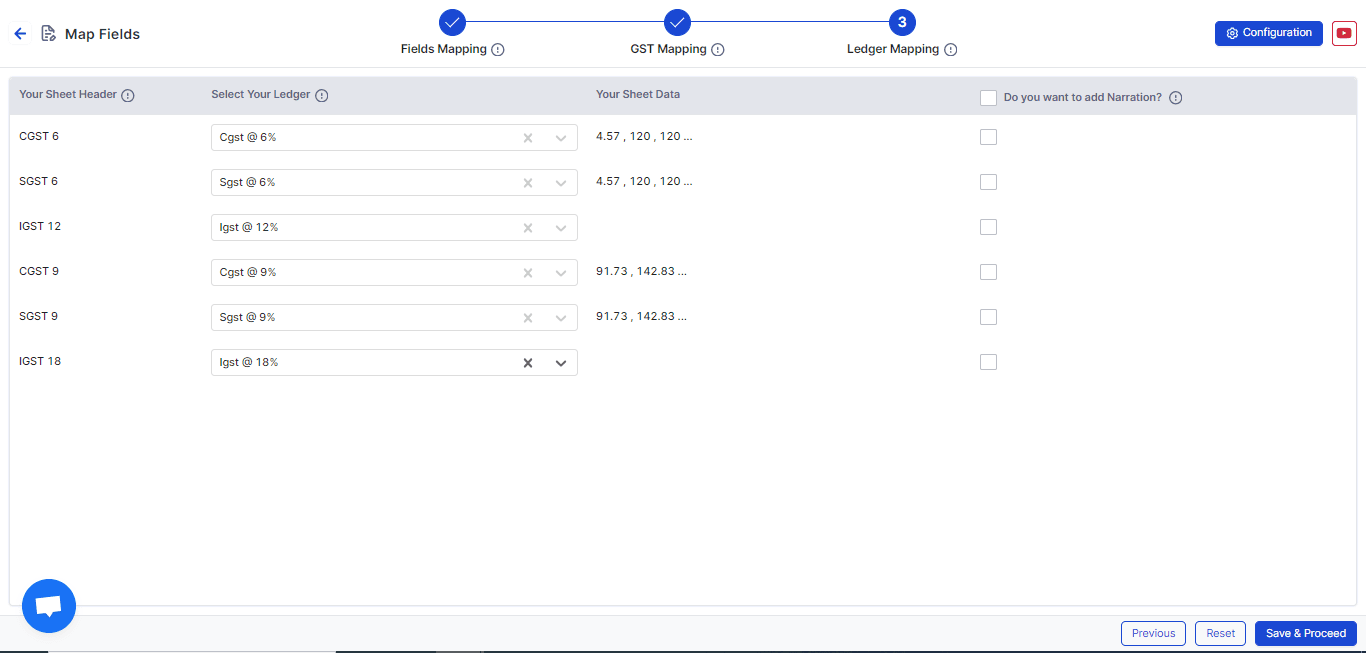Select step 3 Ledger Mapping circle

click(902, 22)
